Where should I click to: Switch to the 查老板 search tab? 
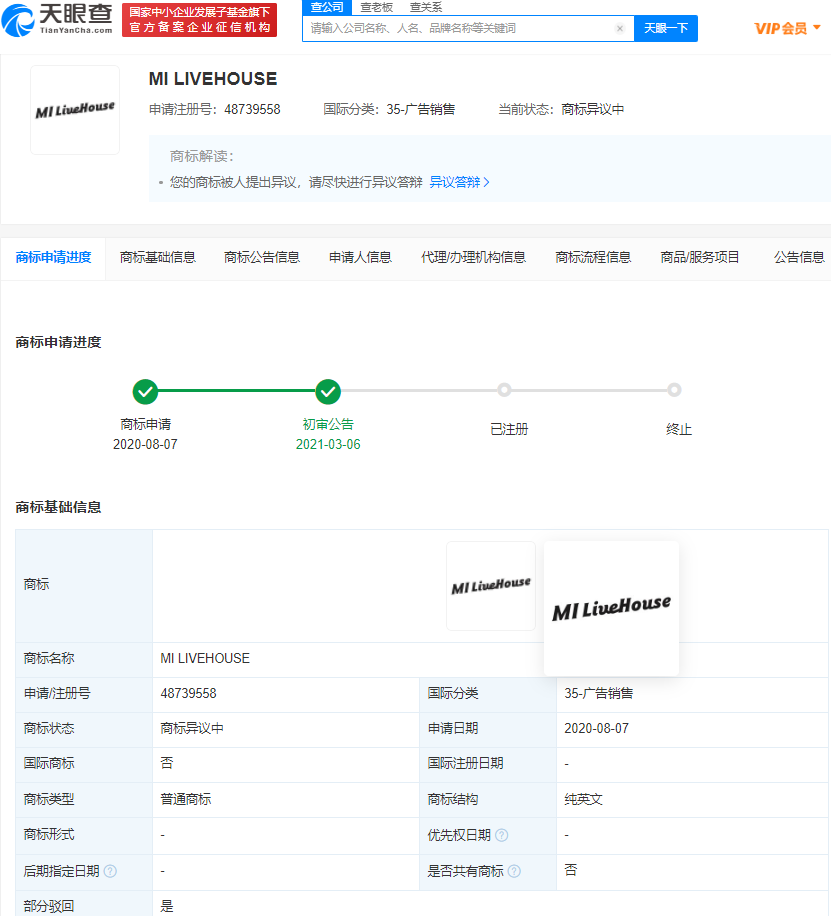click(376, 7)
